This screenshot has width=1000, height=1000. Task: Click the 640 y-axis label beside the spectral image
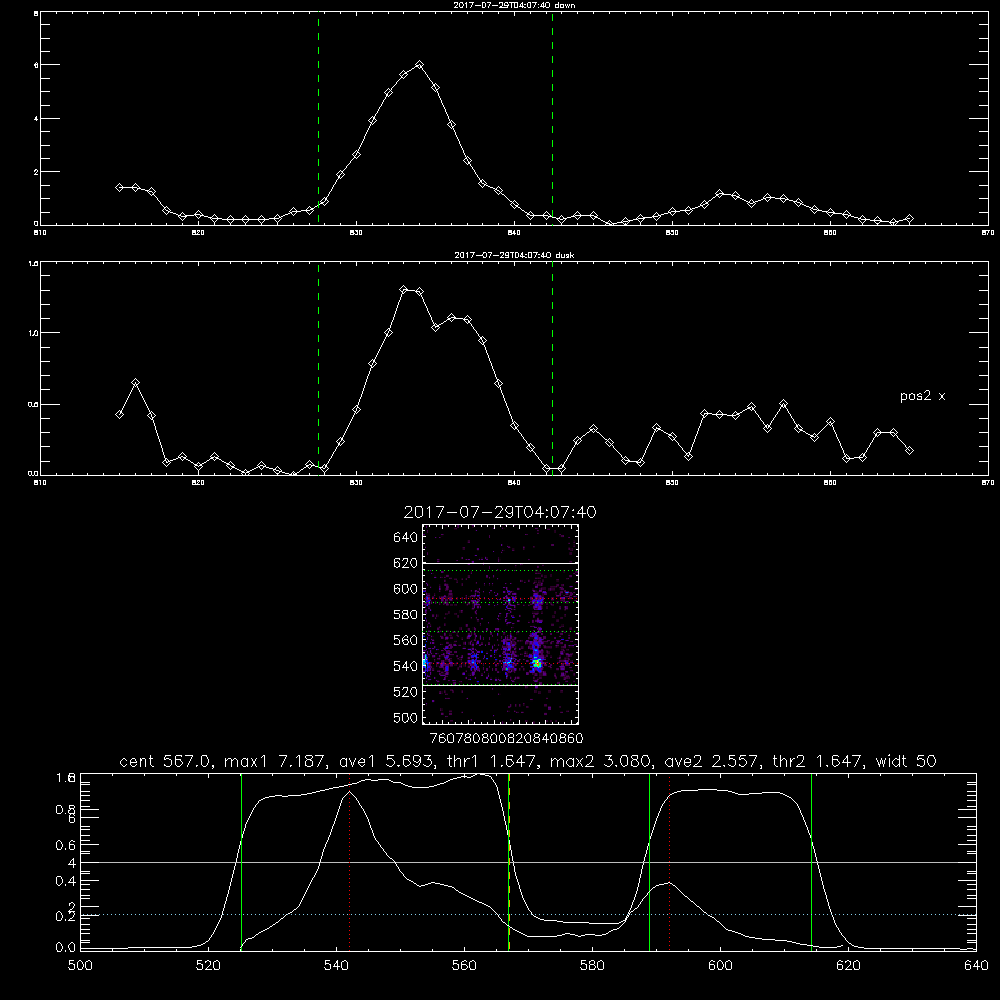[405, 538]
